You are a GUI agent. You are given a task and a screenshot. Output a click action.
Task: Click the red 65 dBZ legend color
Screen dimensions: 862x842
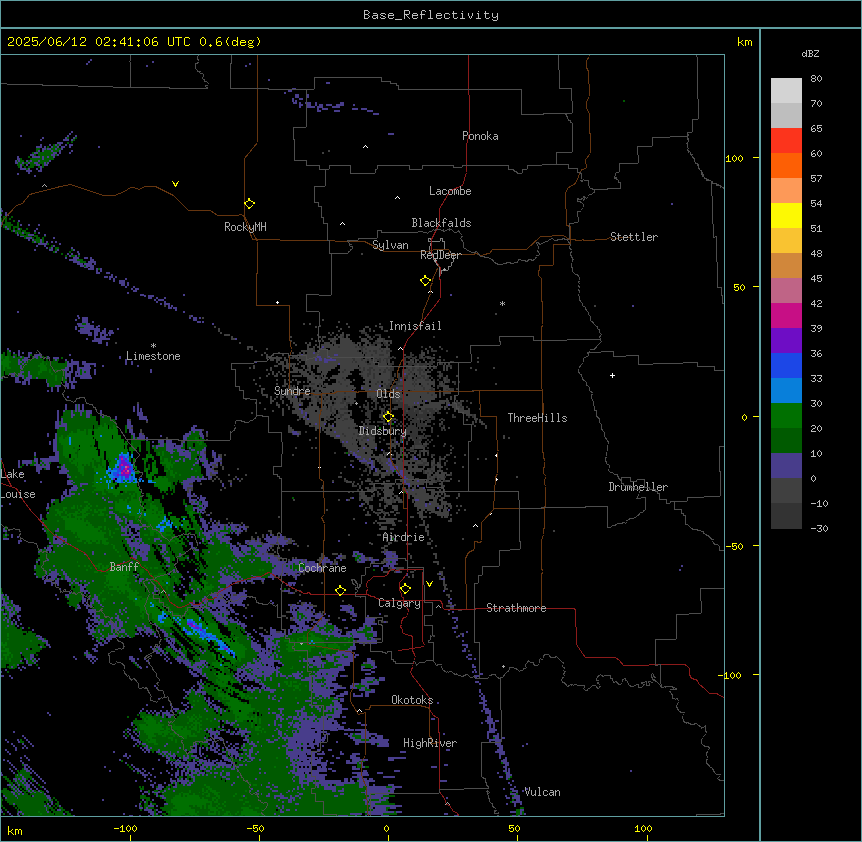point(786,140)
